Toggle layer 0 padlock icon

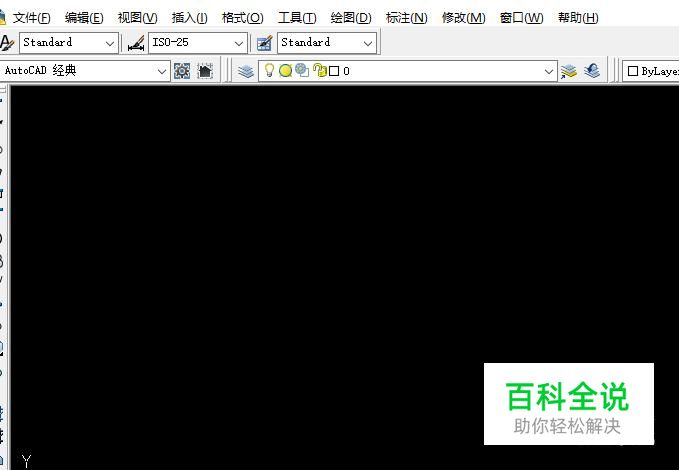tap(319, 70)
